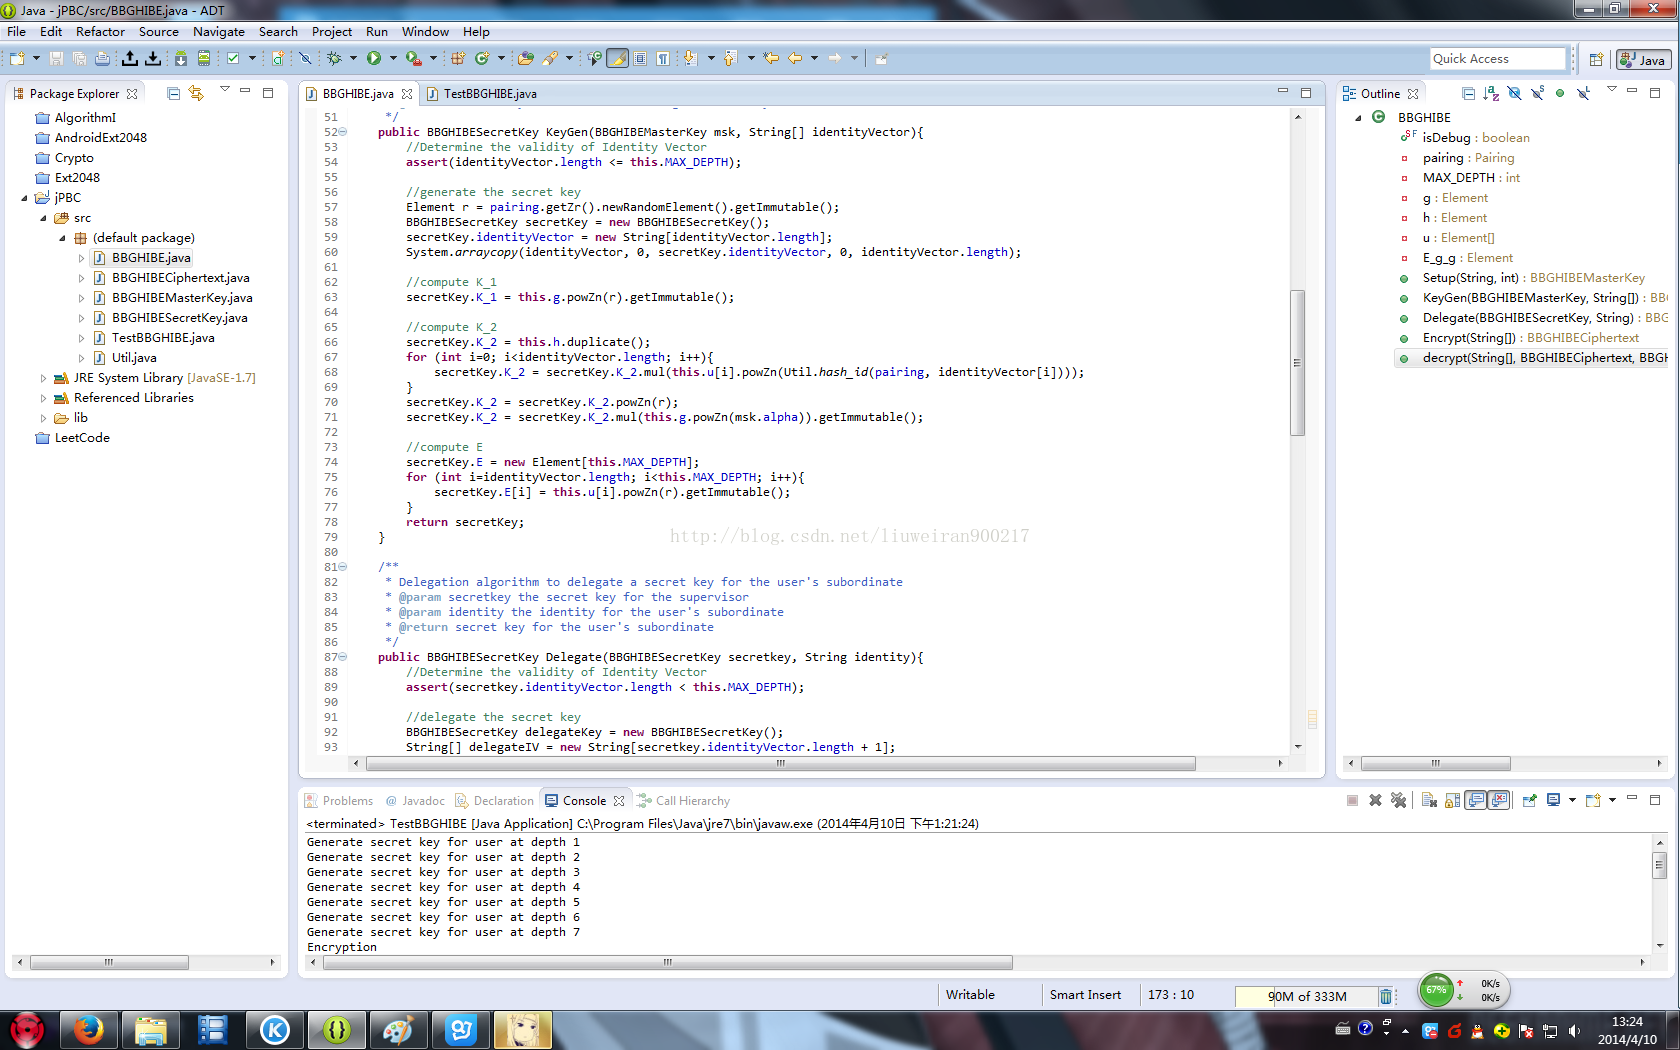This screenshot has height=1050, width=1680.
Task: Toggle Hide Static Fields and Methods
Action: point(1537,93)
